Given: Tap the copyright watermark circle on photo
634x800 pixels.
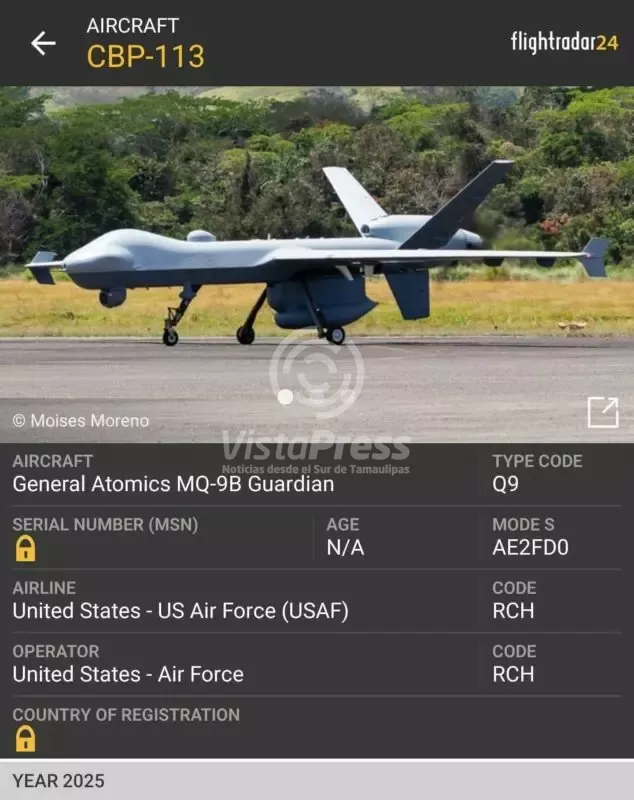Looking at the screenshot, I should 317,372.
